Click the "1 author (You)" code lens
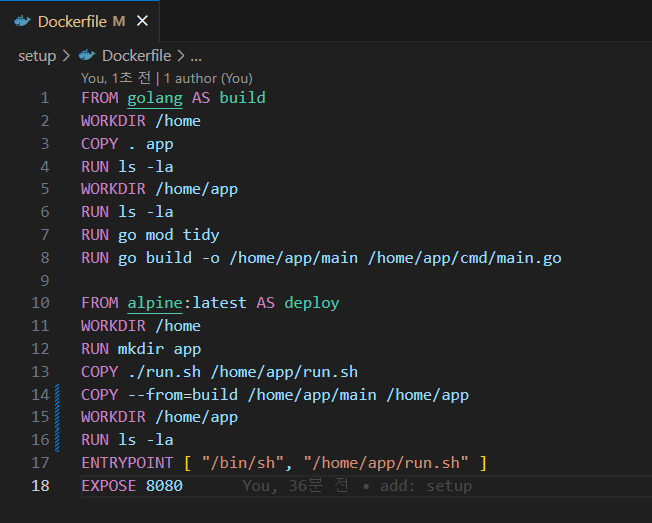The width and height of the screenshot is (652, 523). (208, 78)
